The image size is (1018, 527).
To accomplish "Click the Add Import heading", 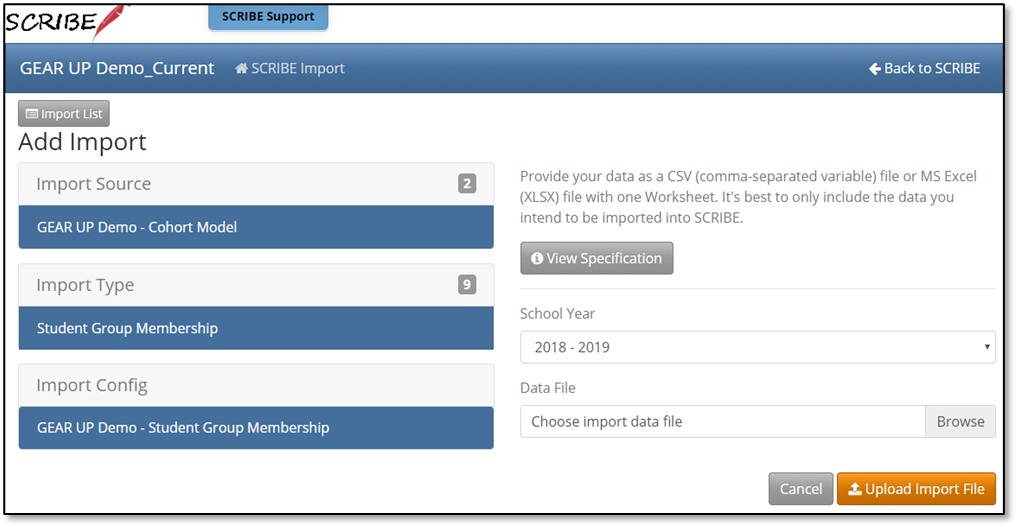I will [82, 142].
